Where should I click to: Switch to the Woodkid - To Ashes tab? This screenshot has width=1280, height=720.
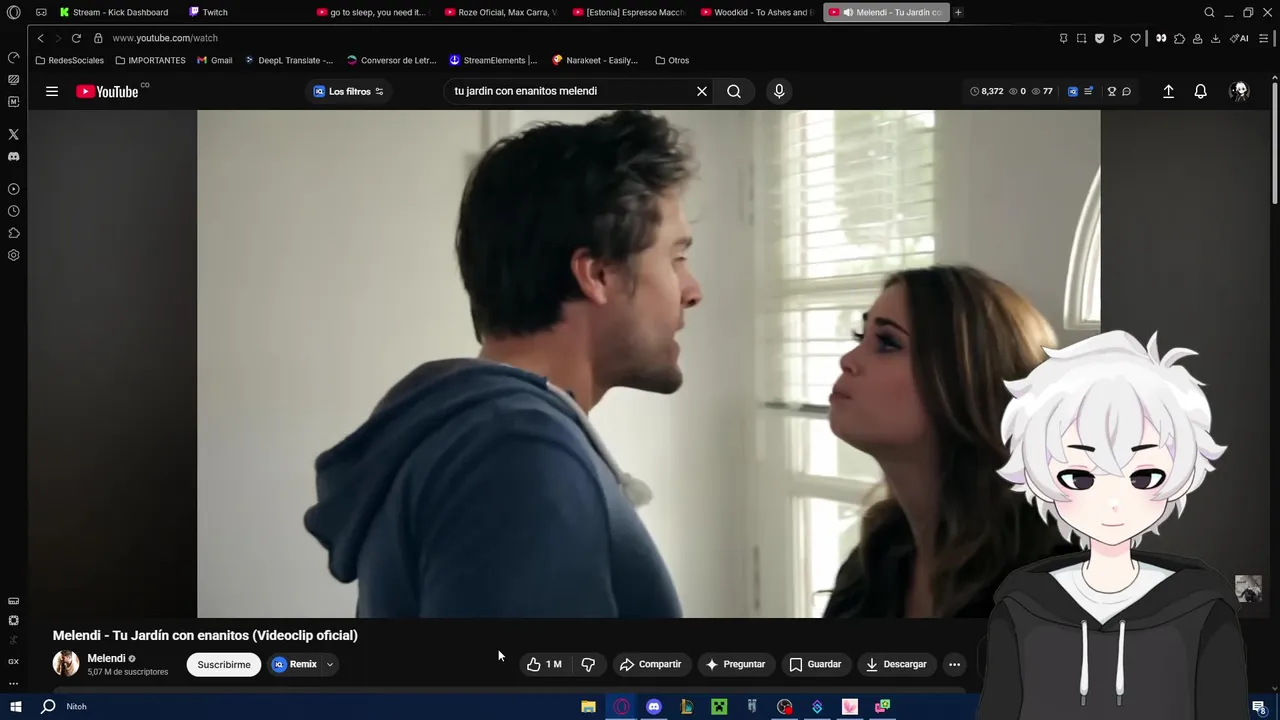tap(756, 12)
